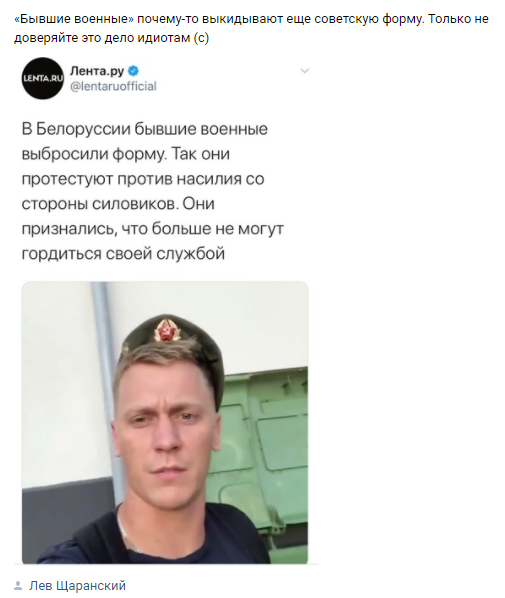Image resolution: width=505 pixels, height=598 pixels.
Task: Open the round LENTA.RU avatar logo
Action: (42, 78)
